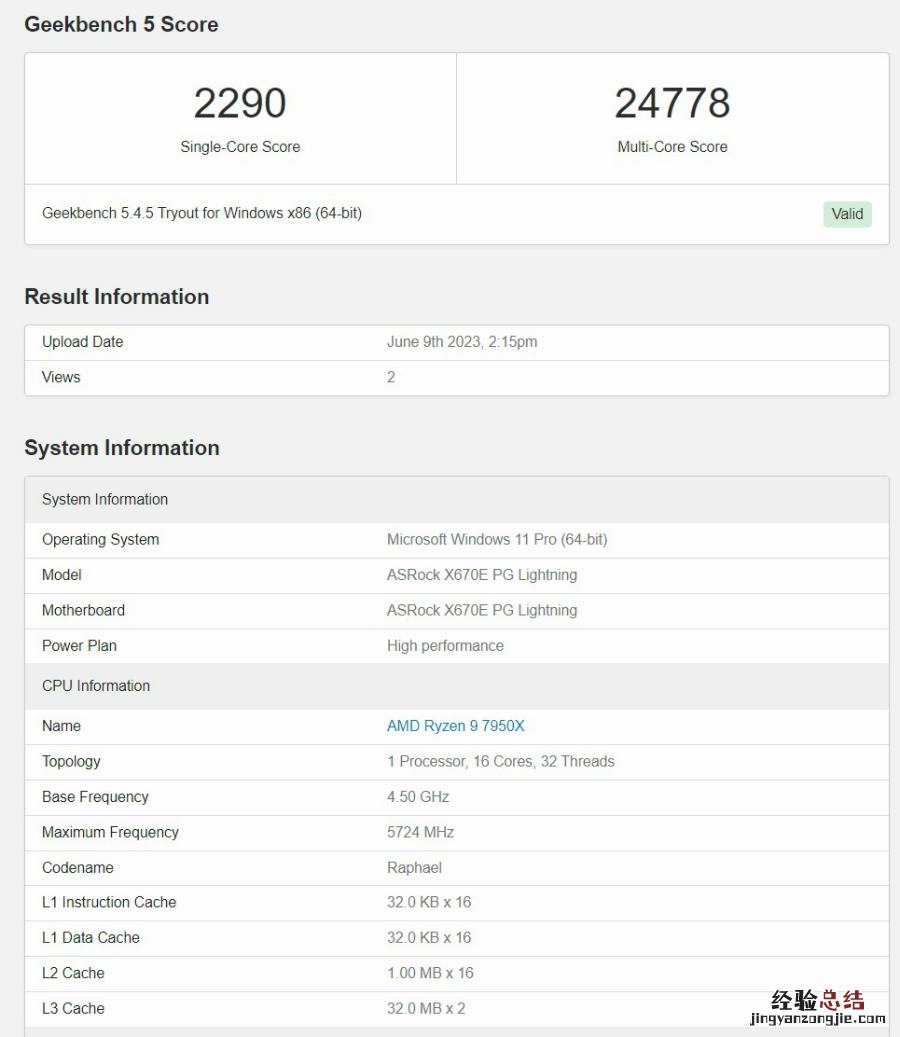Select the 32.0 MB x 2 value
The width and height of the screenshot is (900, 1037).
[427, 1009]
